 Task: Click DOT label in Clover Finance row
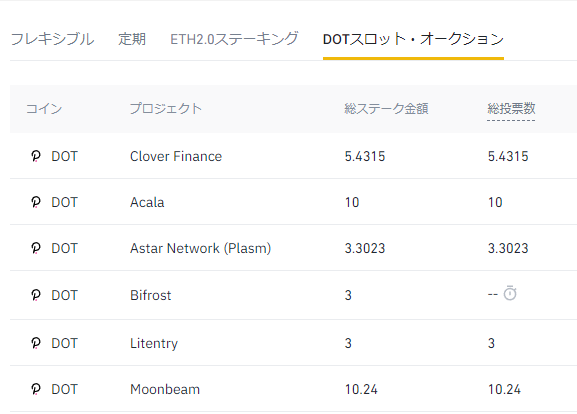(64, 156)
